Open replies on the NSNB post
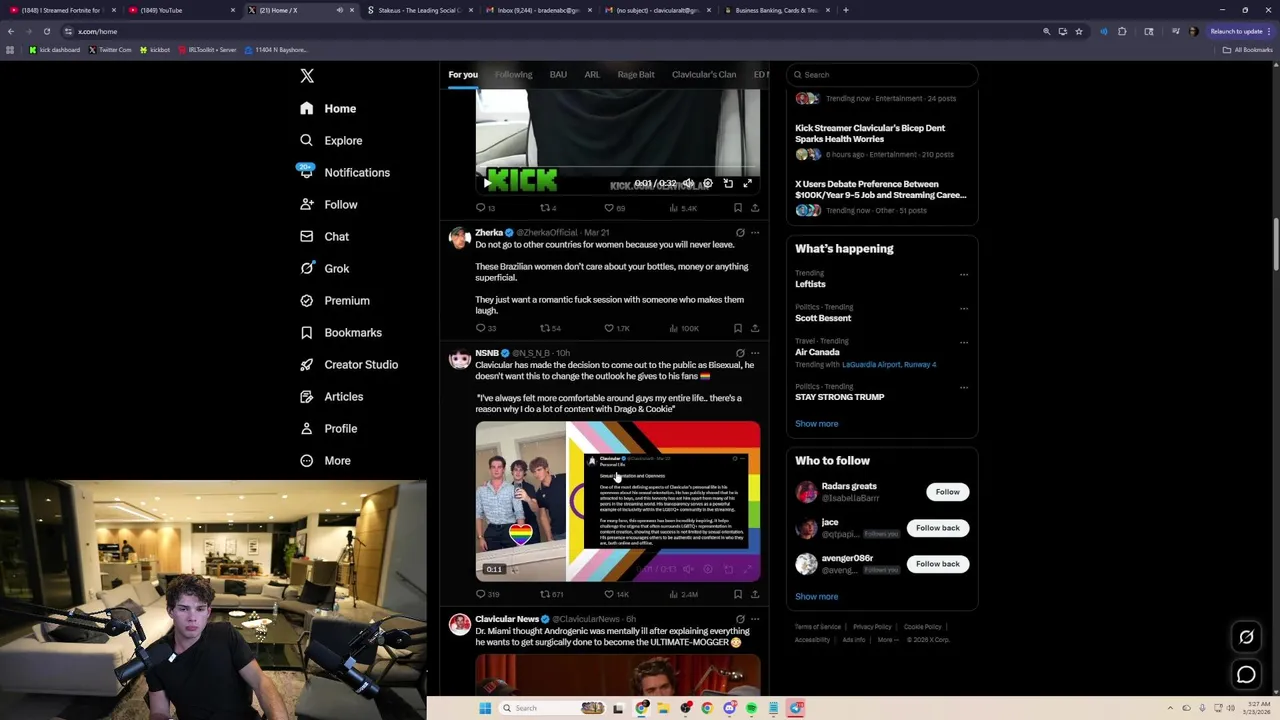Image resolution: width=1280 pixels, height=720 pixels. click(480, 594)
